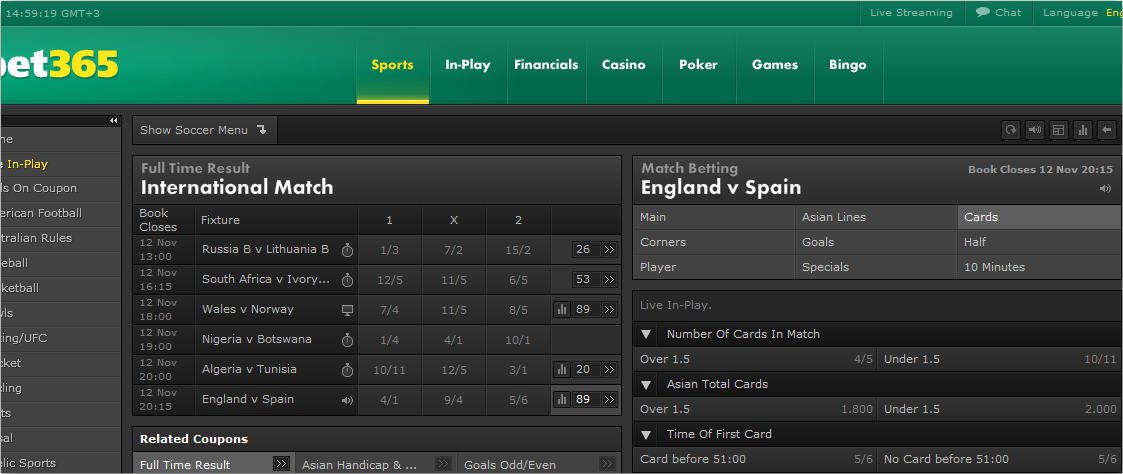1123x474 pixels.
Task: Select the 10 Minutes market tab
Action: point(1039,267)
